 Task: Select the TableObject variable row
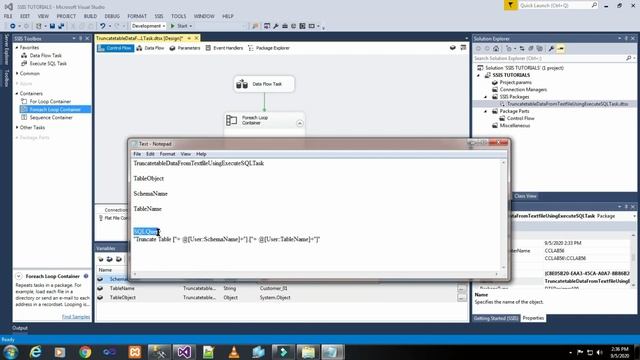[x=282, y=298]
